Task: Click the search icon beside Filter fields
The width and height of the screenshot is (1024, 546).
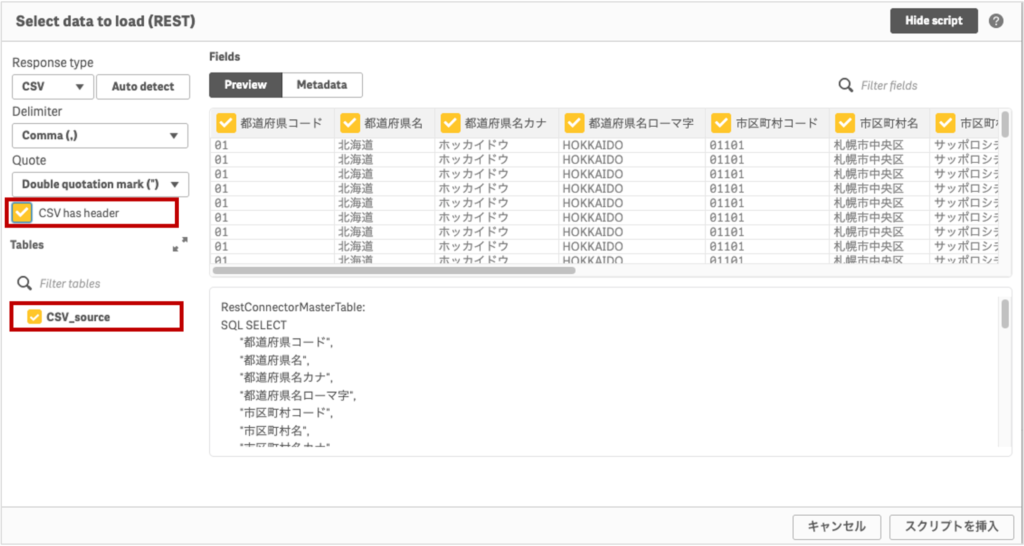Action: pyautogui.click(x=846, y=85)
